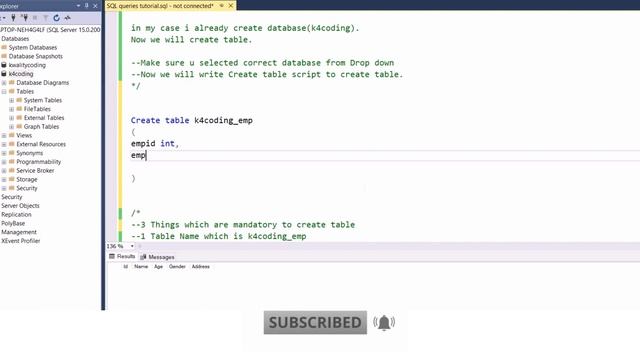Expand the External Resources node
This screenshot has height=360, width=640.
(x=4, y=144)
